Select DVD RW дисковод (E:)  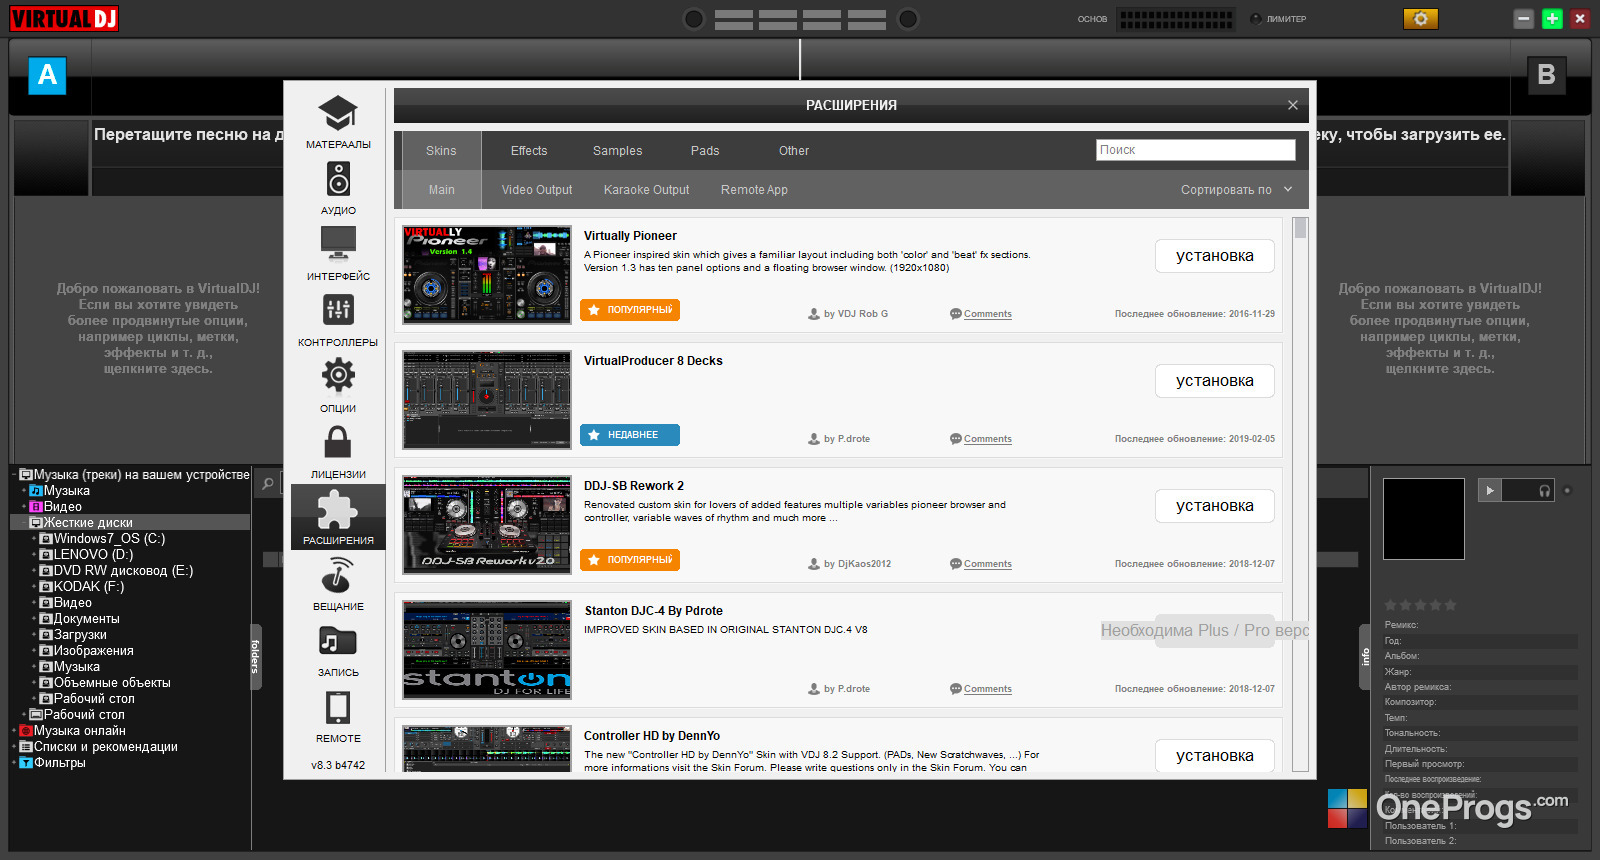pyautogui.click(x=123, y=571)
